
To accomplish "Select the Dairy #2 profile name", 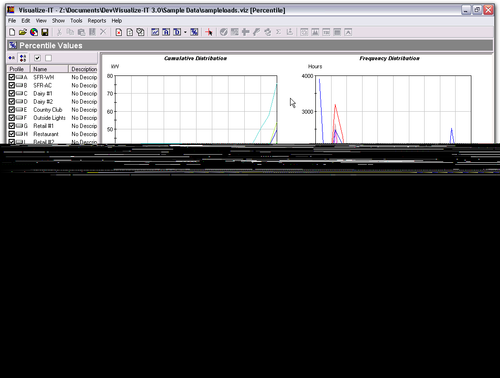I will [x=43, y=101].
